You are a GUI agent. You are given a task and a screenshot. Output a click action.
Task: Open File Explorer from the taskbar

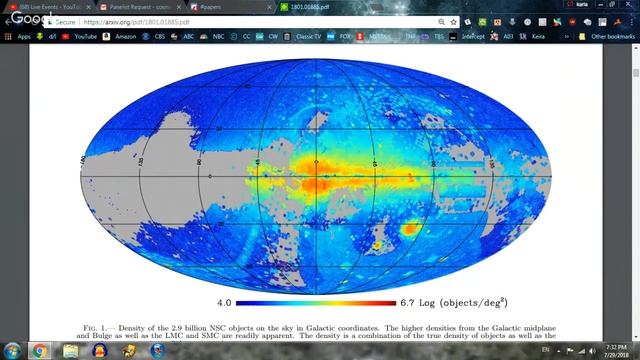[71, 351]
